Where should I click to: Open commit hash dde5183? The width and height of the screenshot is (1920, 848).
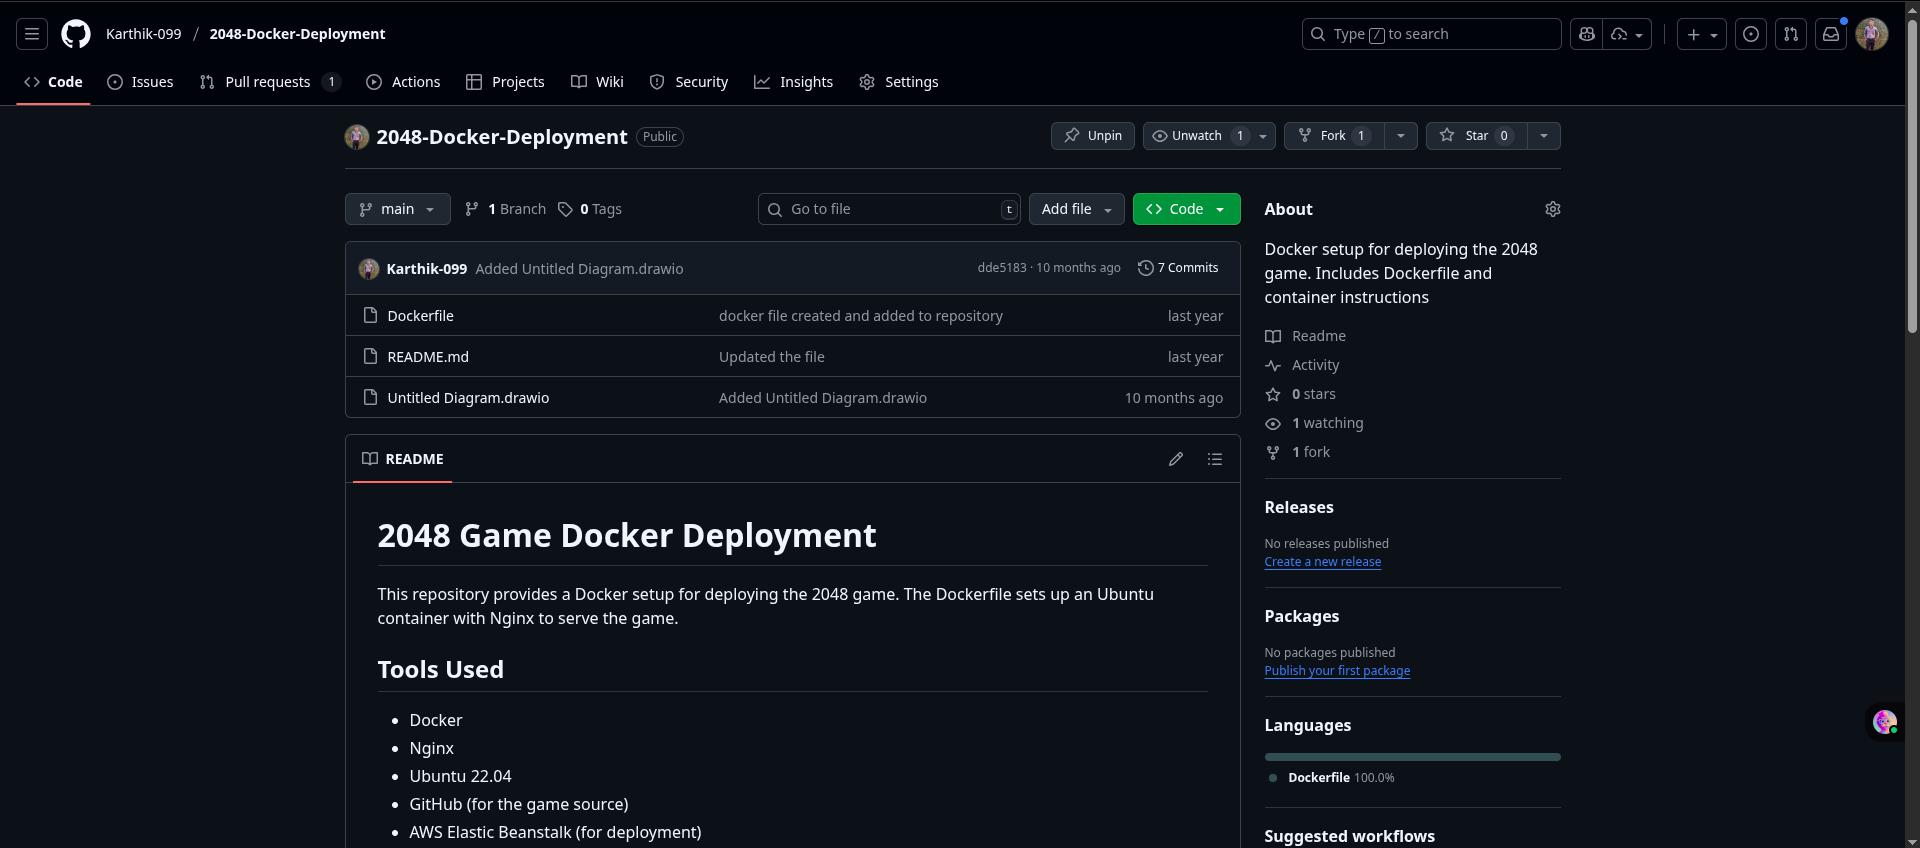pos(1002,268)
